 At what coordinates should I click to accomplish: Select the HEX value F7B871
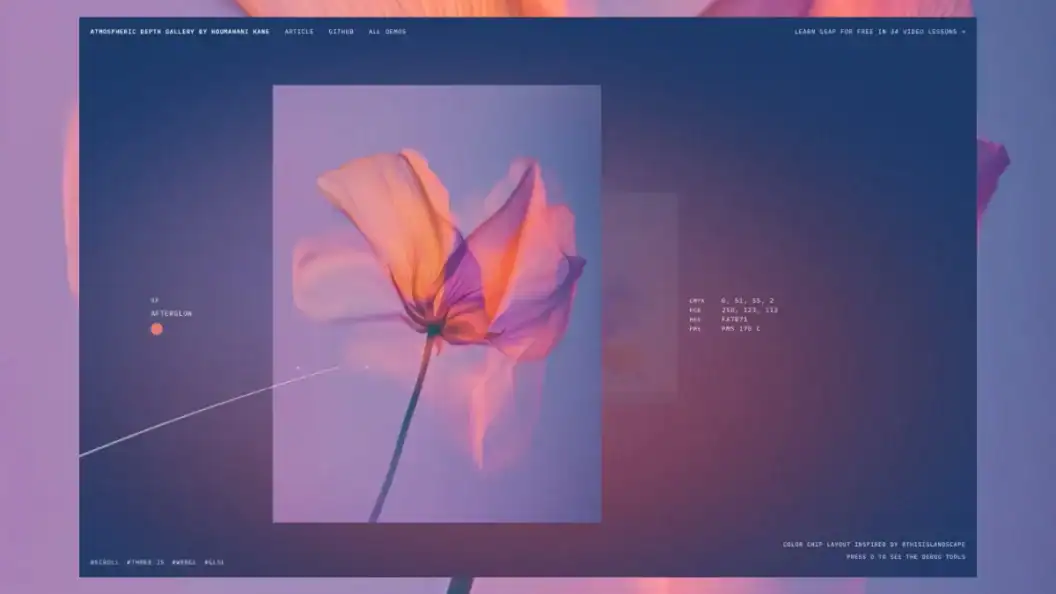[x=737, y=317]
